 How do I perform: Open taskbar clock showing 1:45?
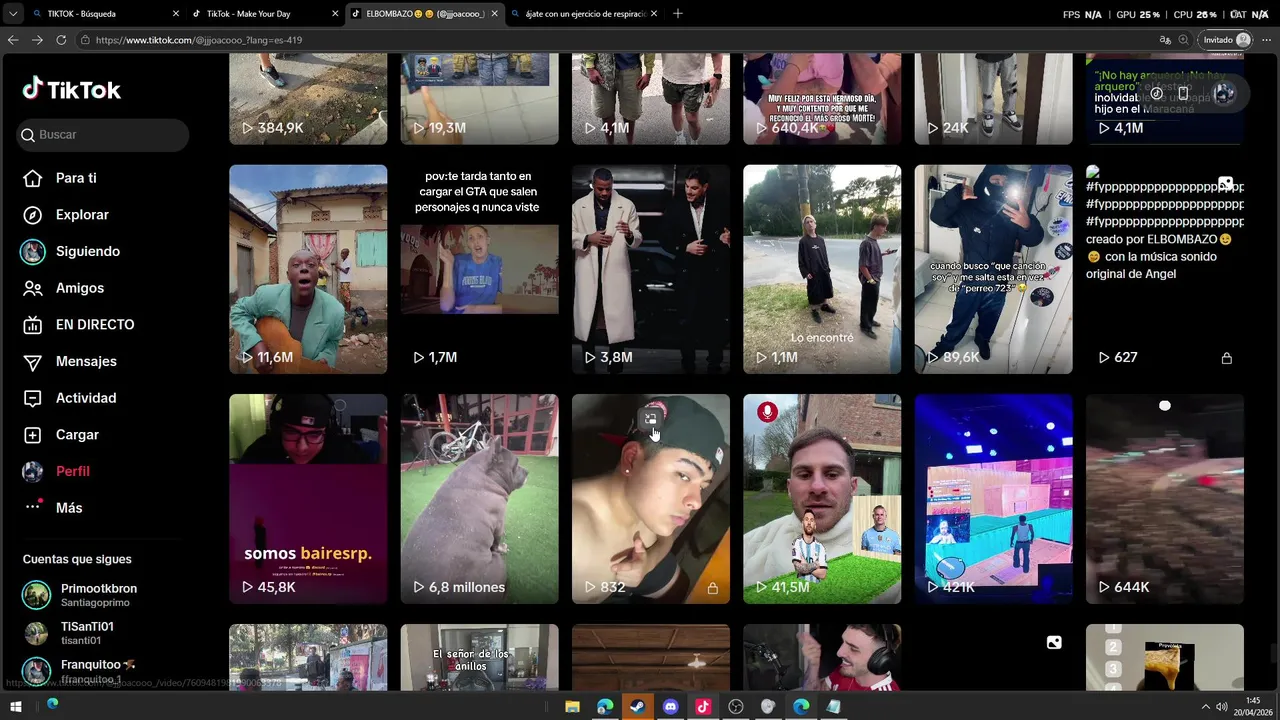click(x=1253, y=706)
